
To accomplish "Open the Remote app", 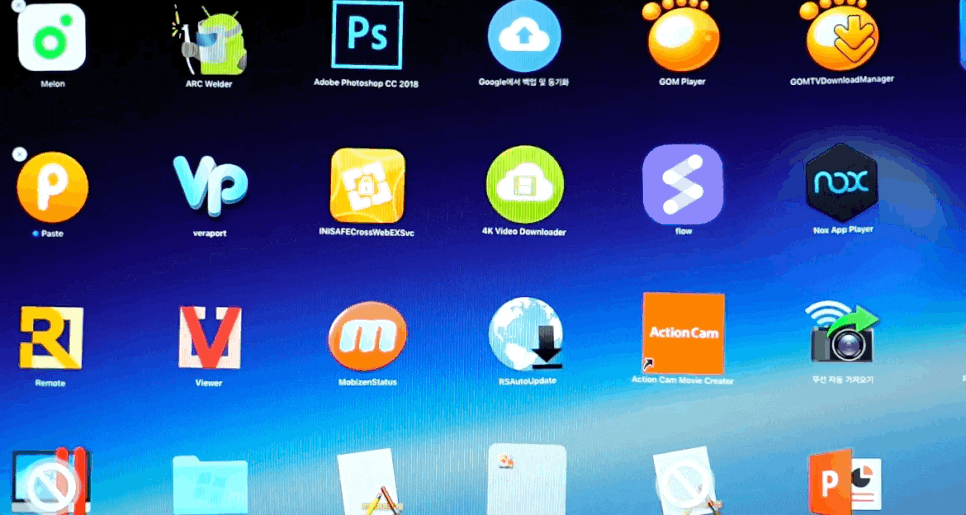I will click(51, 338).
